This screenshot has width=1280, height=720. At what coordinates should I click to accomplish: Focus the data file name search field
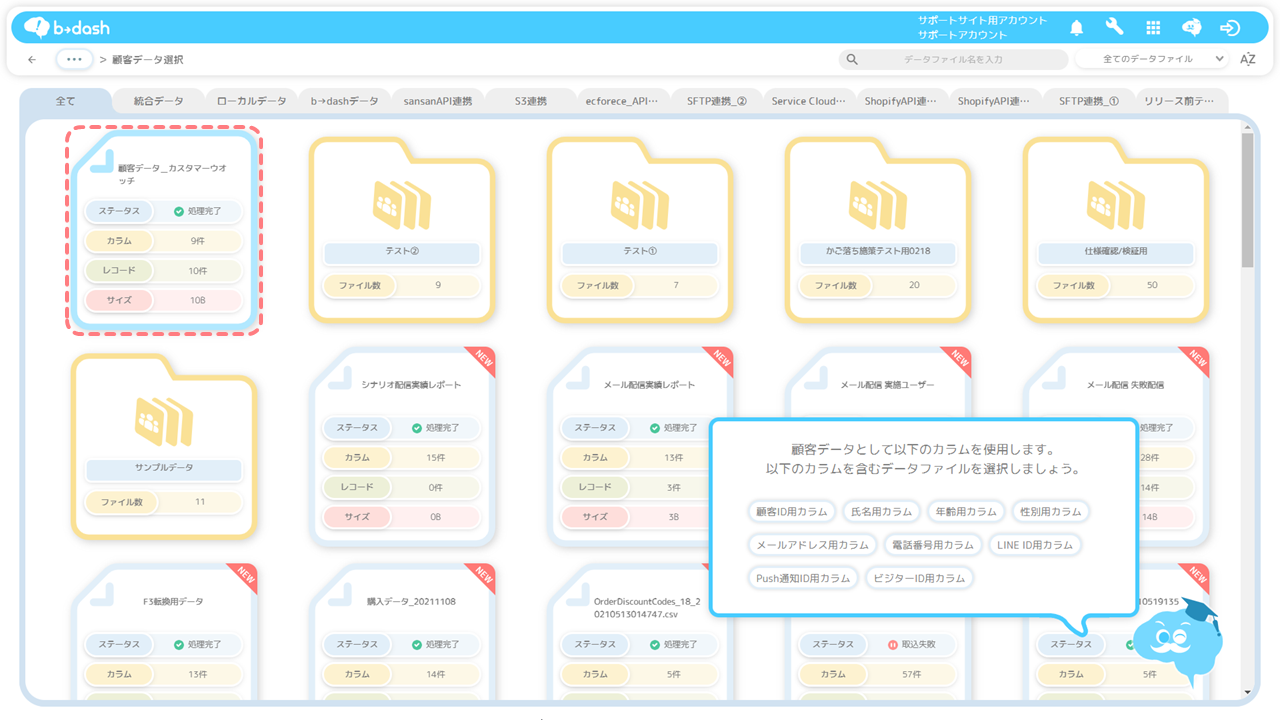(953, 60)
